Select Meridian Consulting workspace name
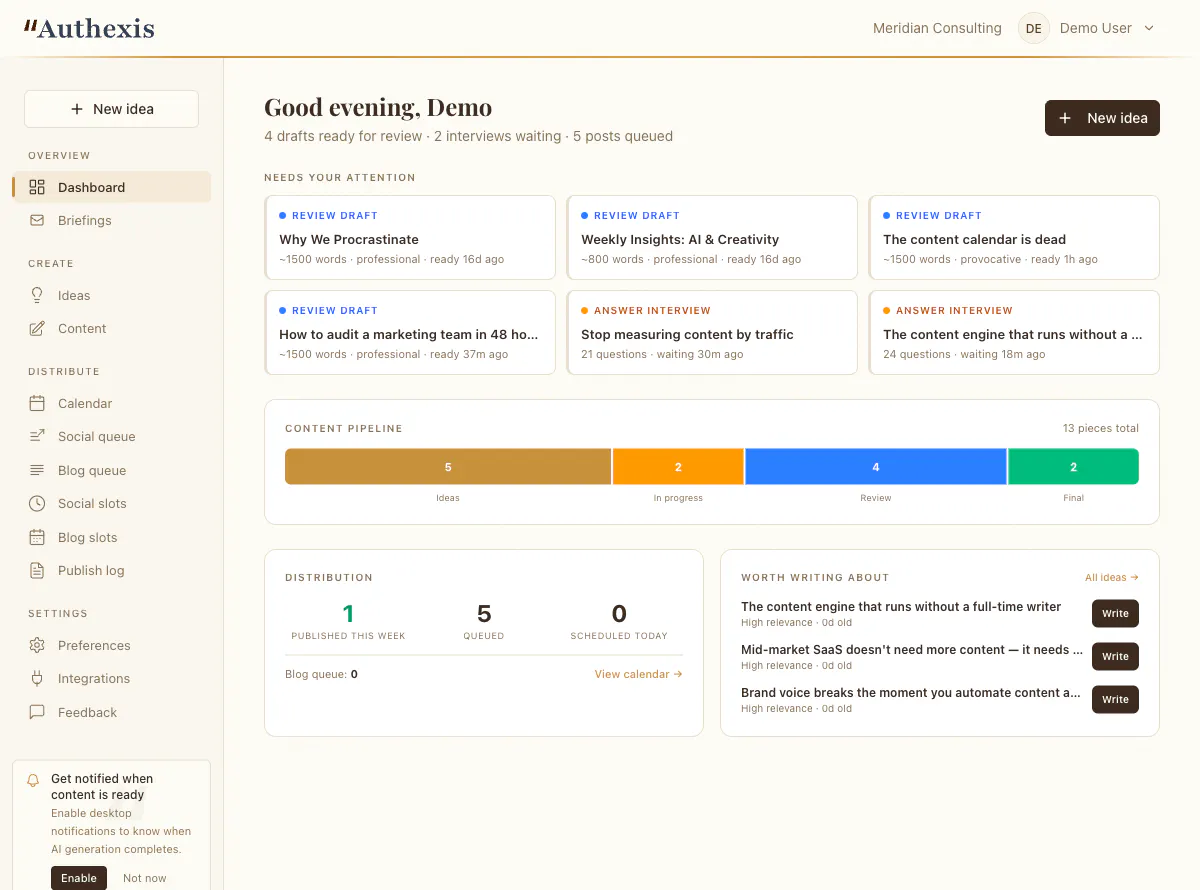Screen dimensions: 1200x890 (937, 28)
